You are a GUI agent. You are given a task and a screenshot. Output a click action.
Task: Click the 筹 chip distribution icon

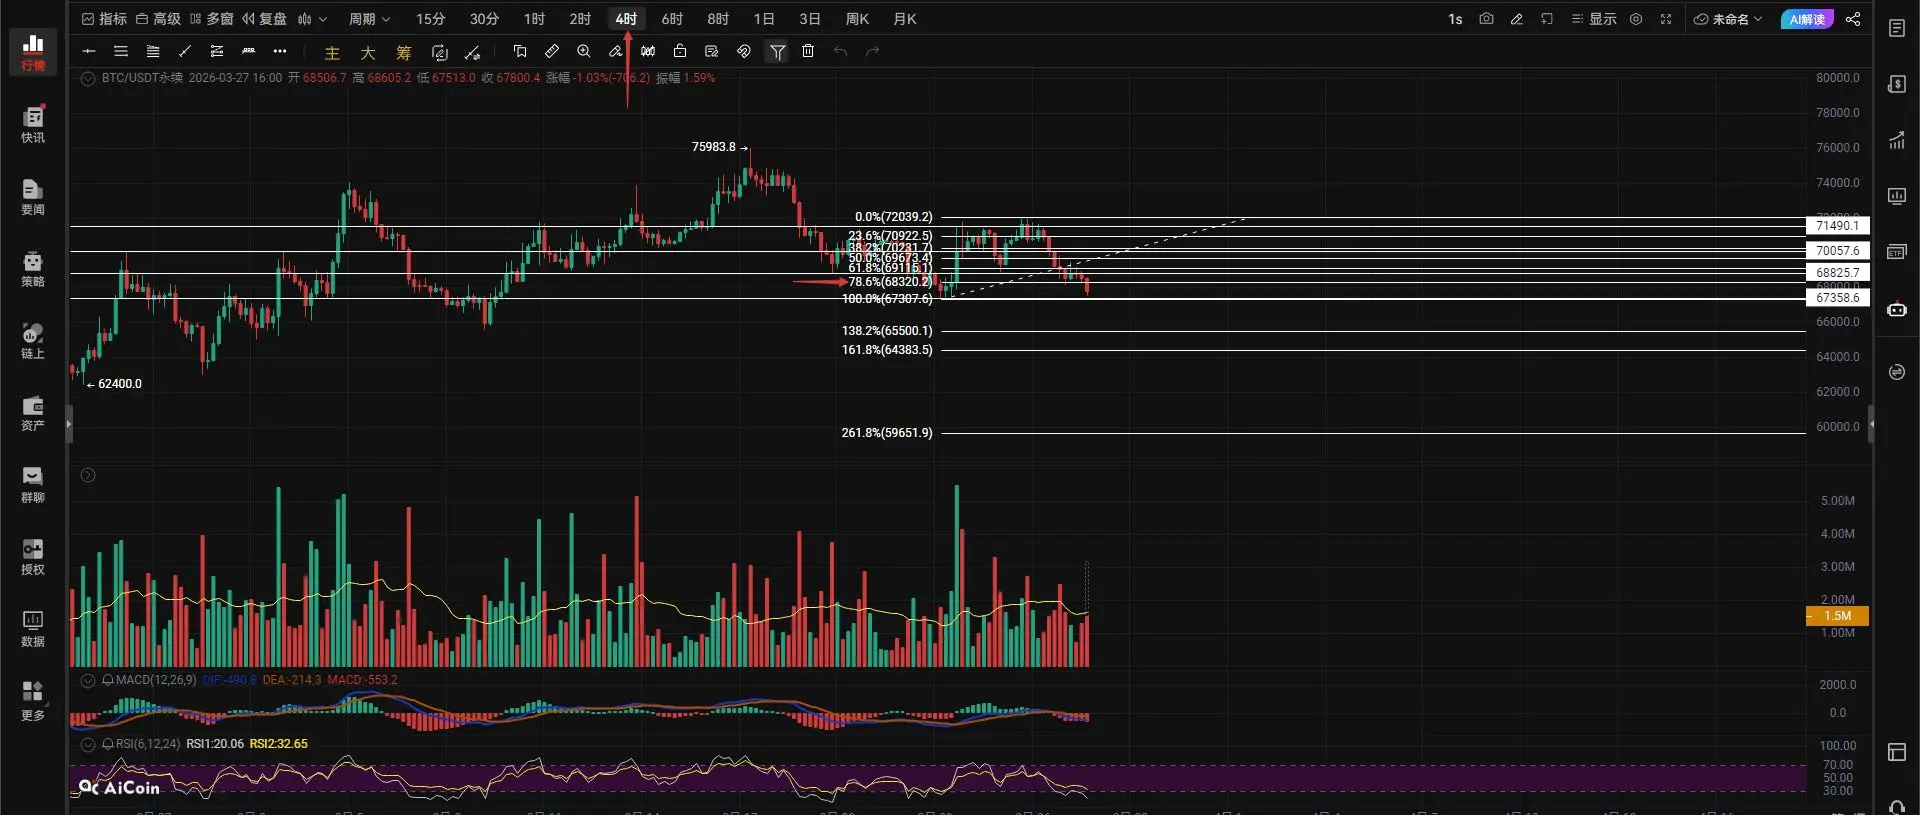[404, 53]
